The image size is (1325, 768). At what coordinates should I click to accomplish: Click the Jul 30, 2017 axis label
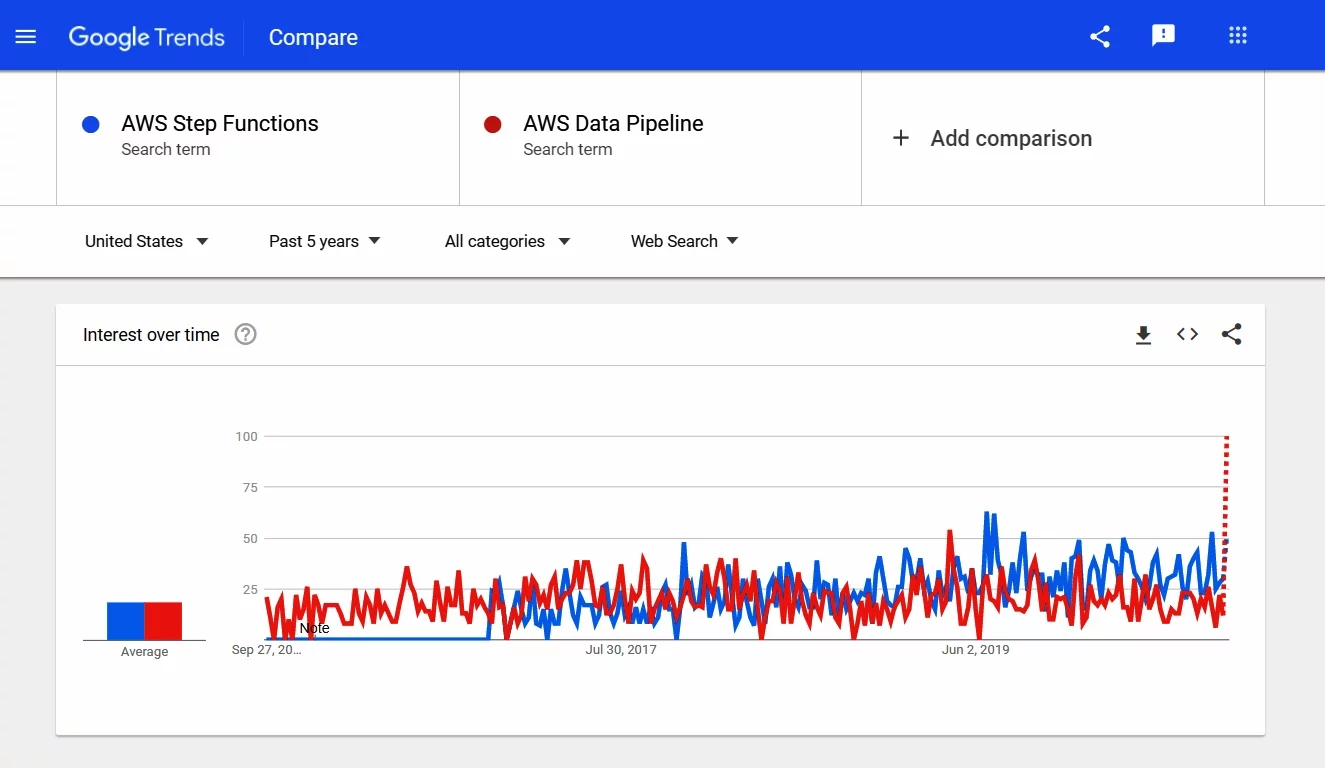(621, 650)
